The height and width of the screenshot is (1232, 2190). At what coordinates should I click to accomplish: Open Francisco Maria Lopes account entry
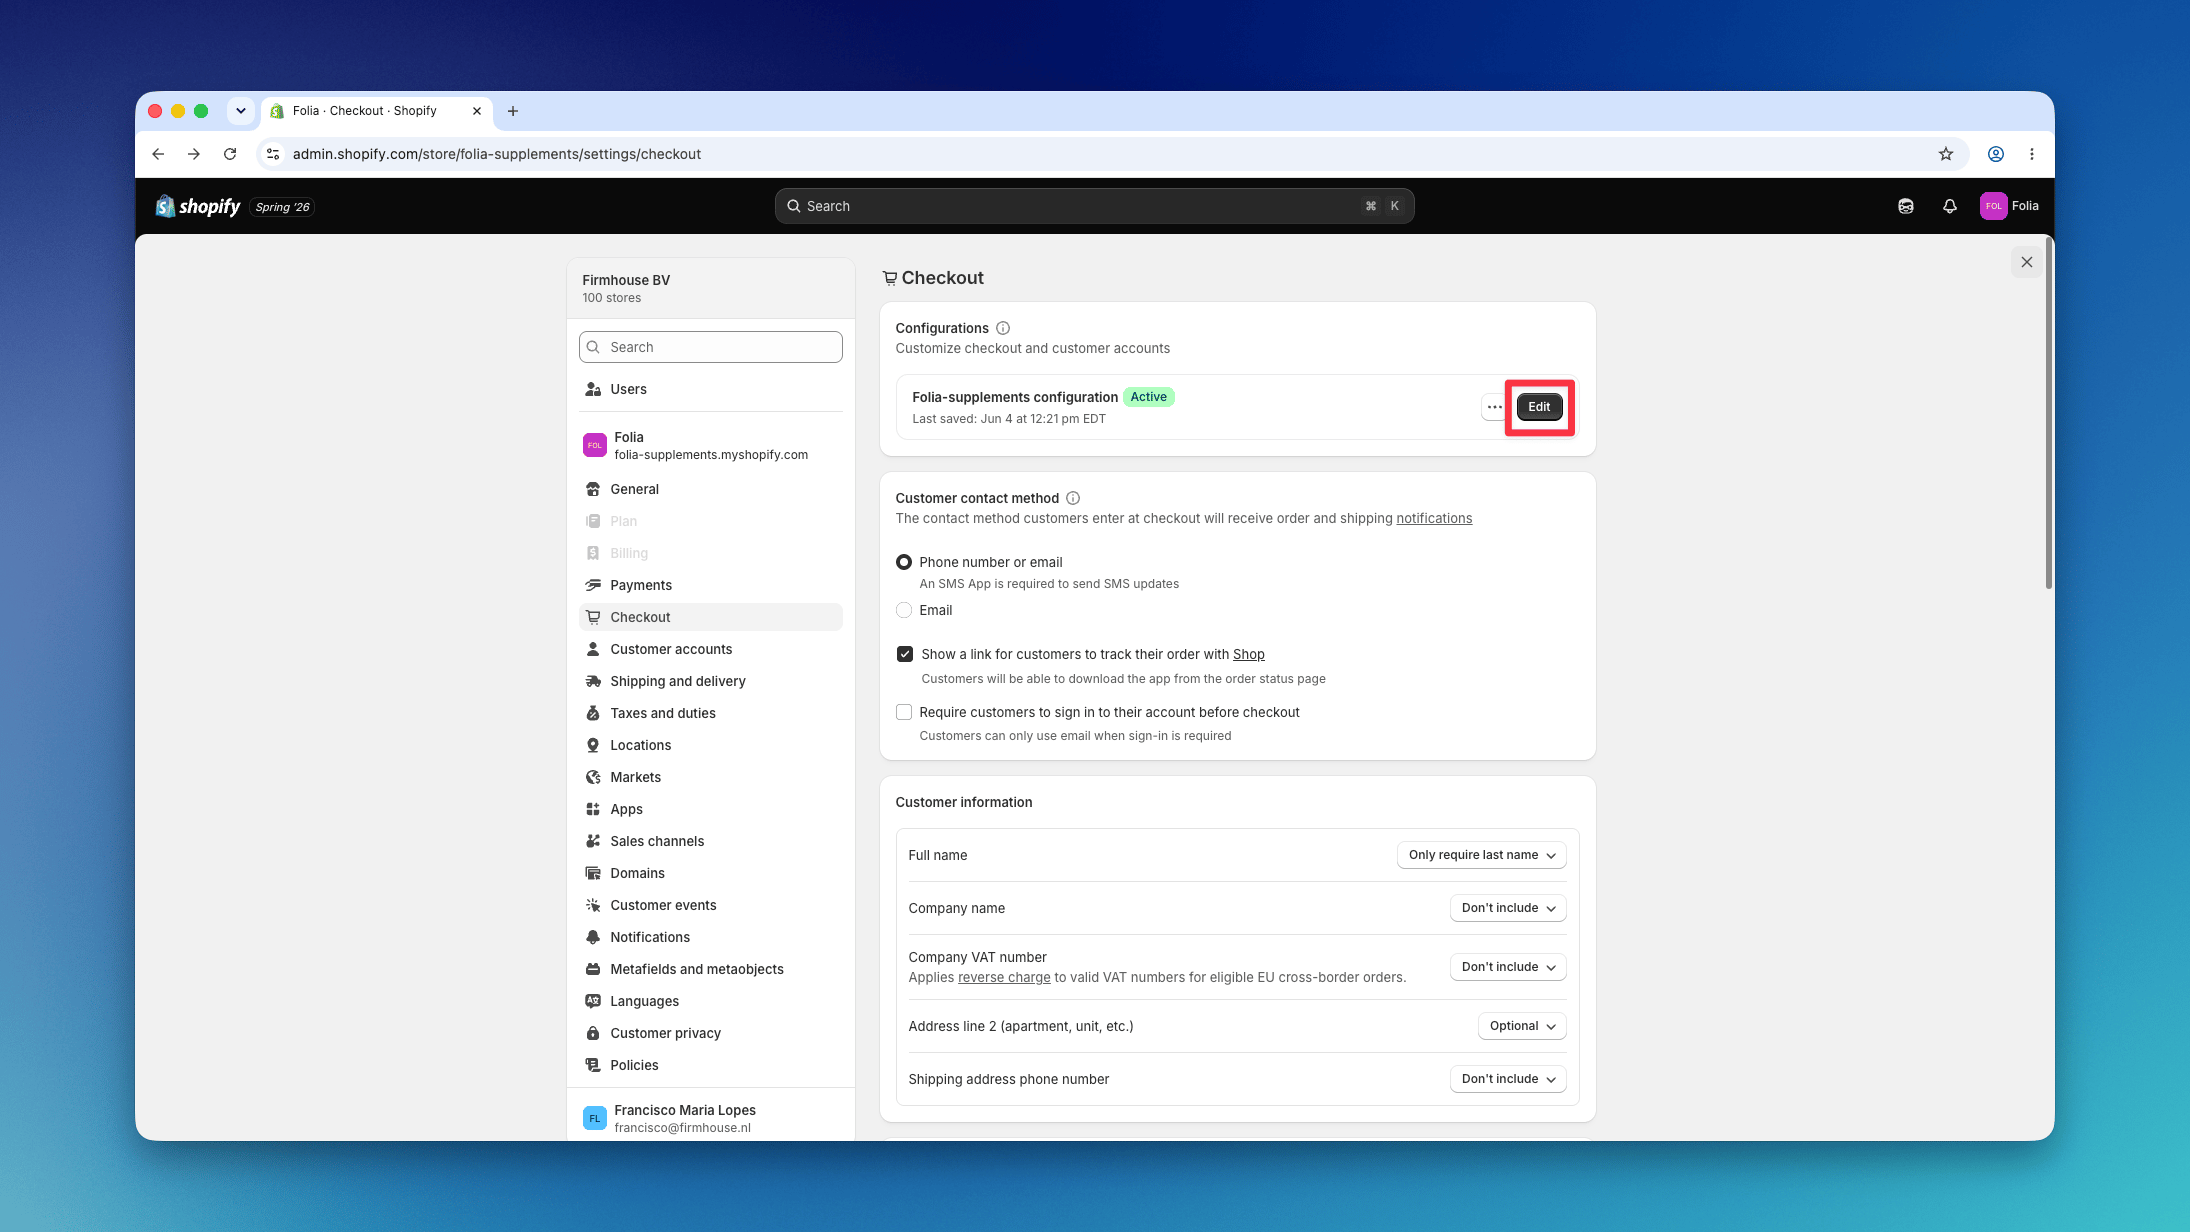coord(710,1118)
